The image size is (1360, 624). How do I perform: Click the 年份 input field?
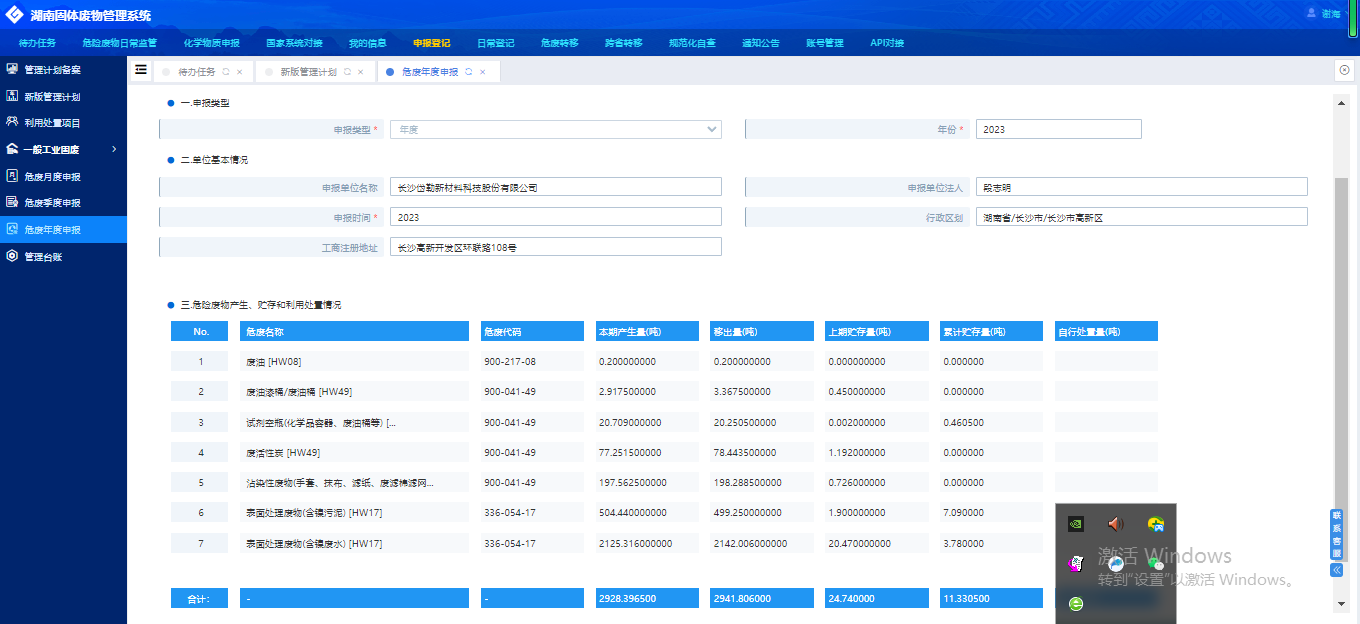(x=1058, y=129)
